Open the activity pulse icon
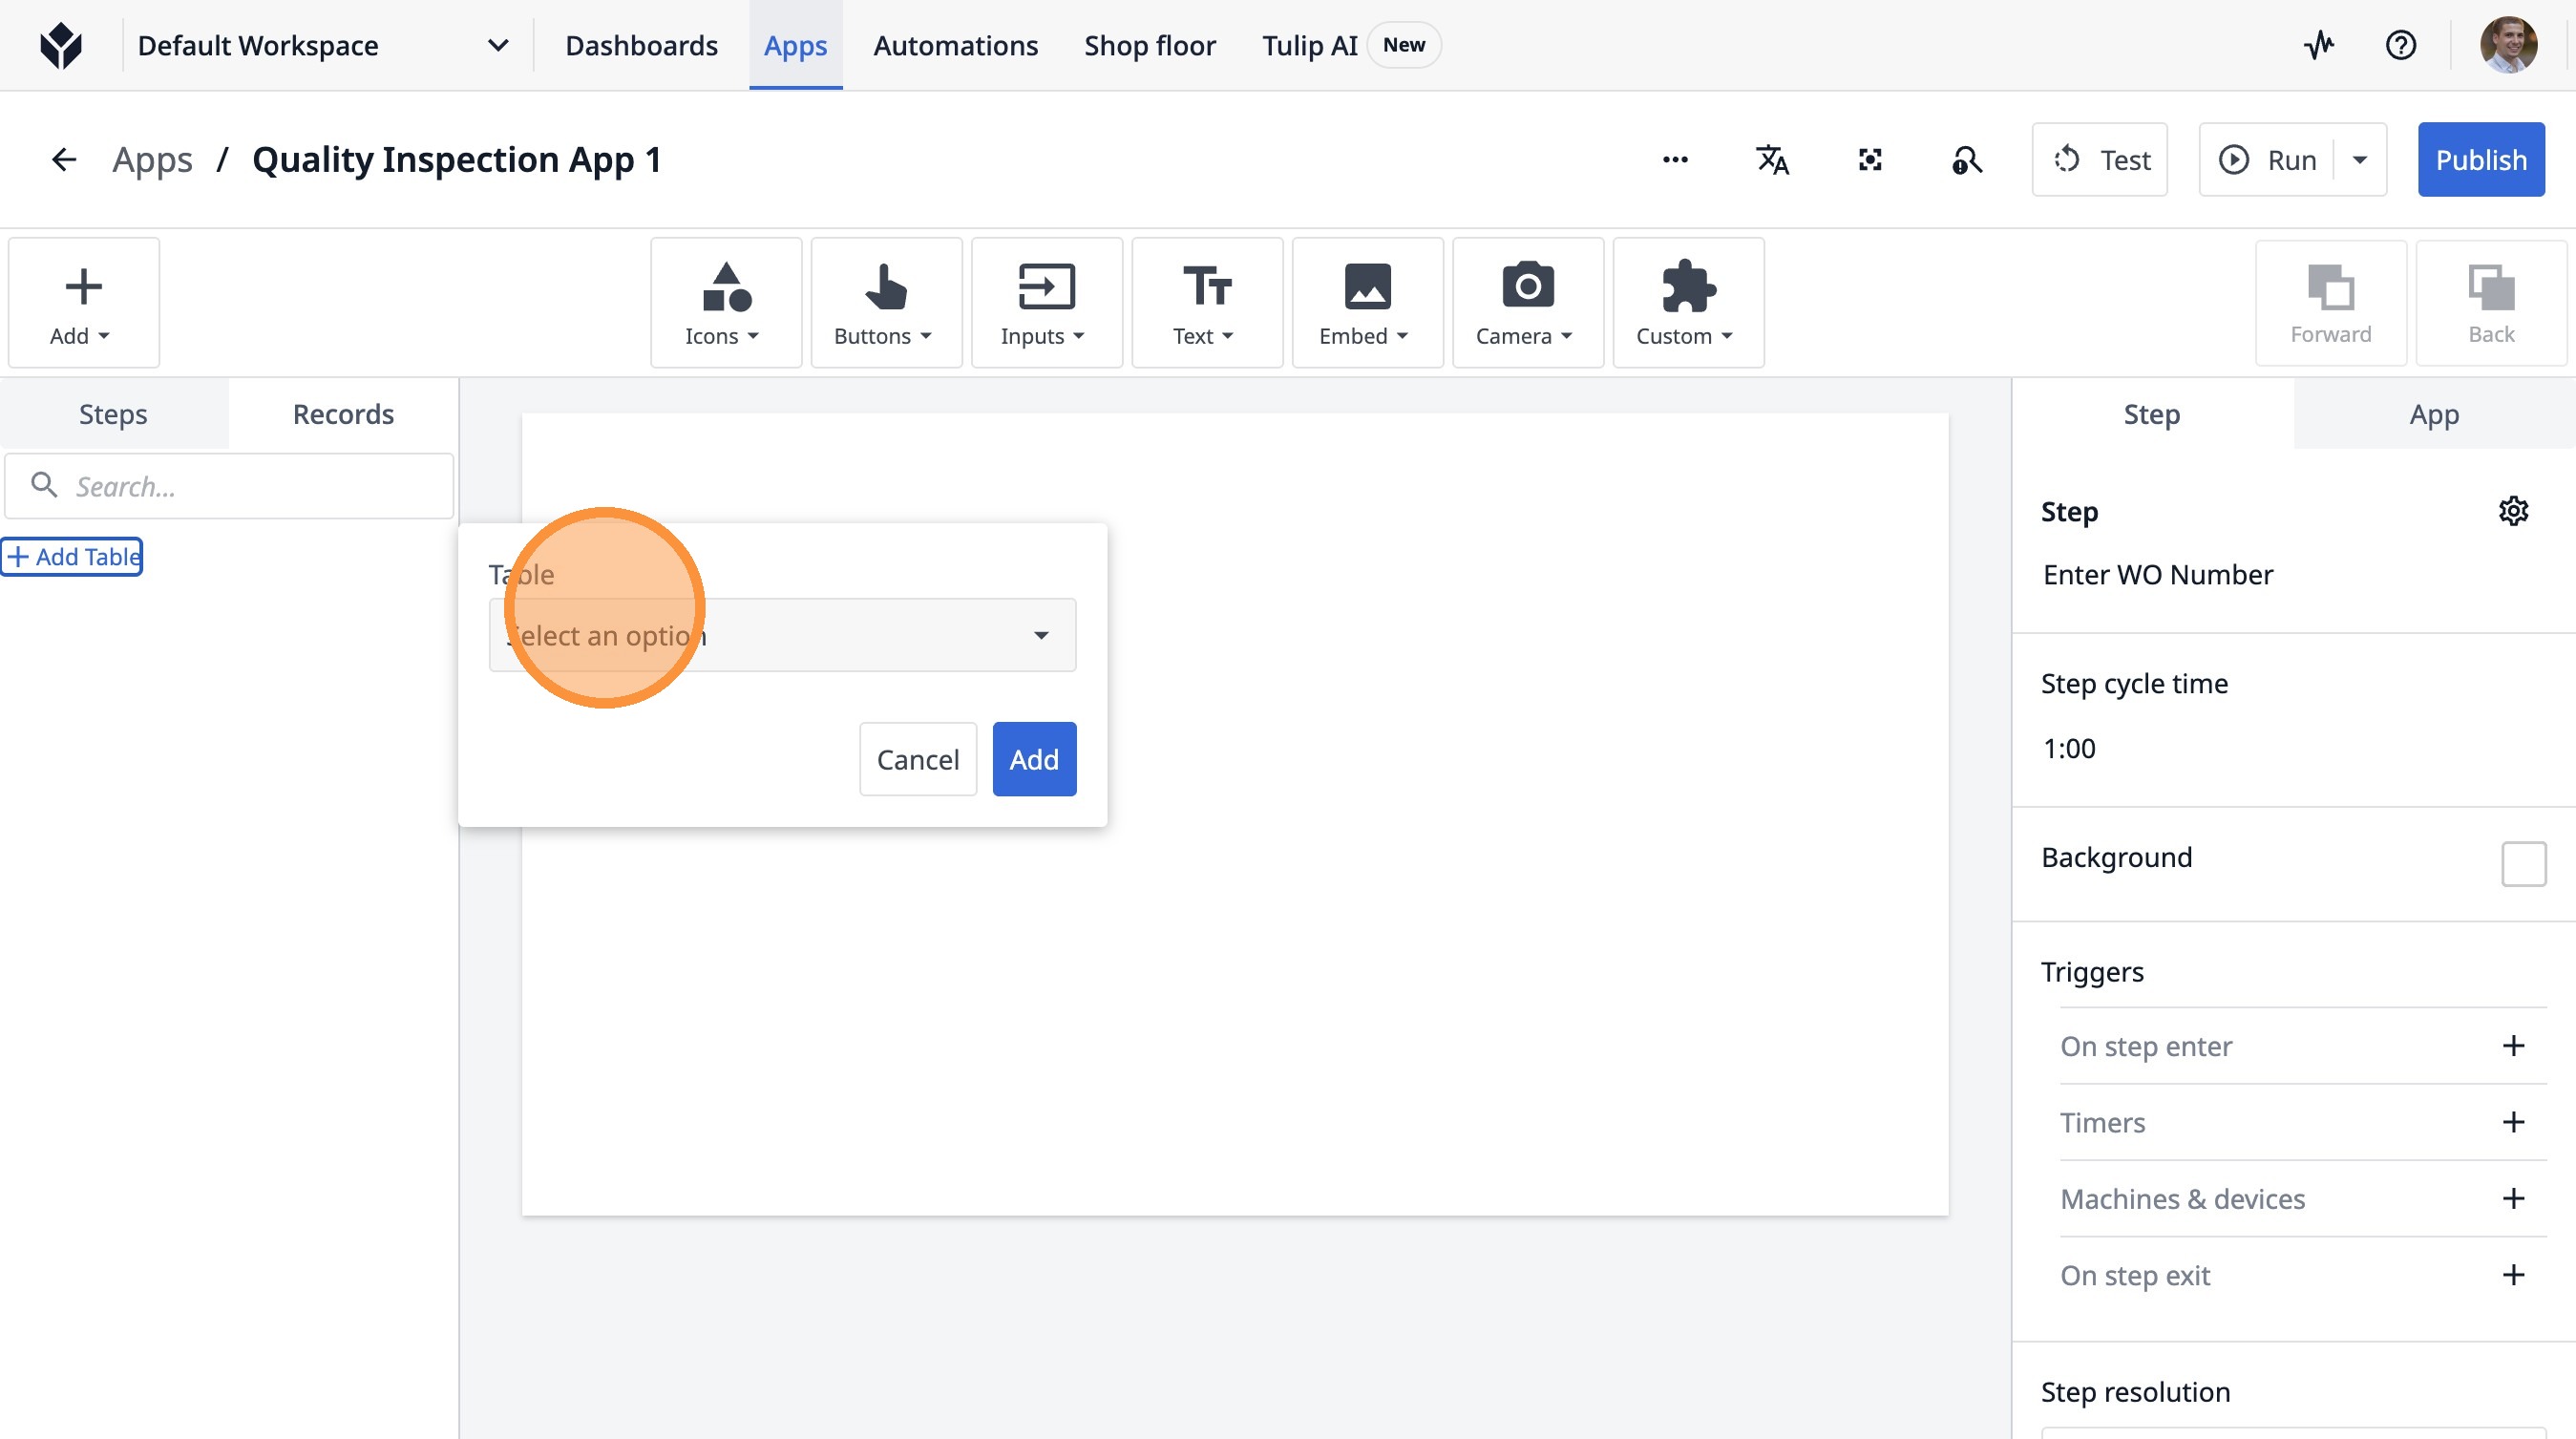Viewport: 2576px width, 1439px height. coord(2319,45)
